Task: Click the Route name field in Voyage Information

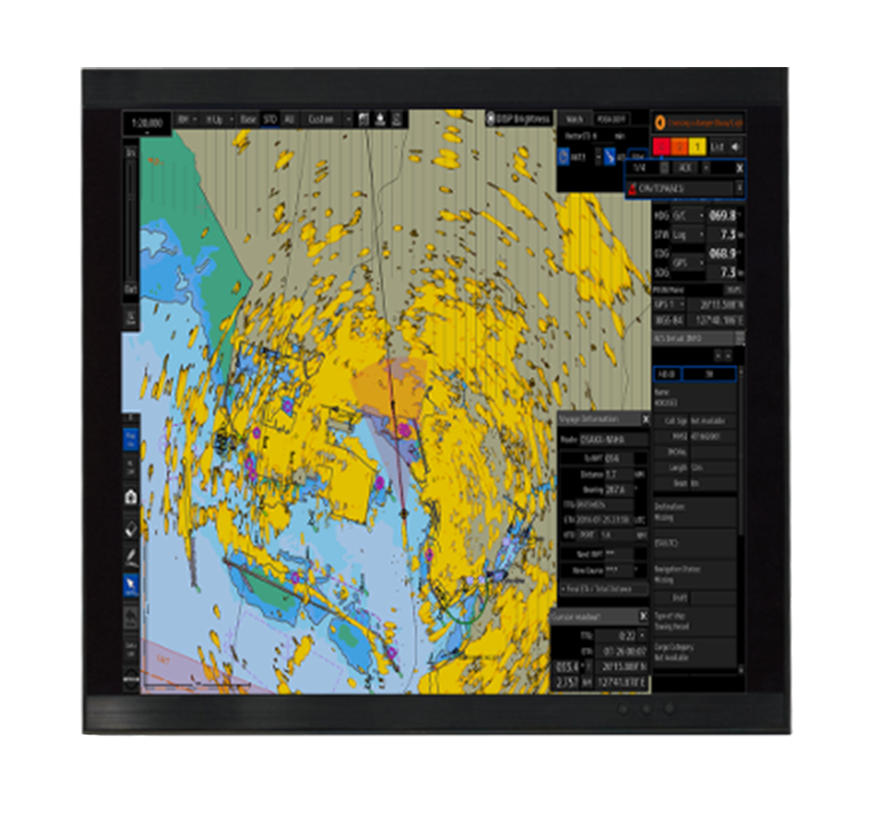Action: [x=612, y=439]
